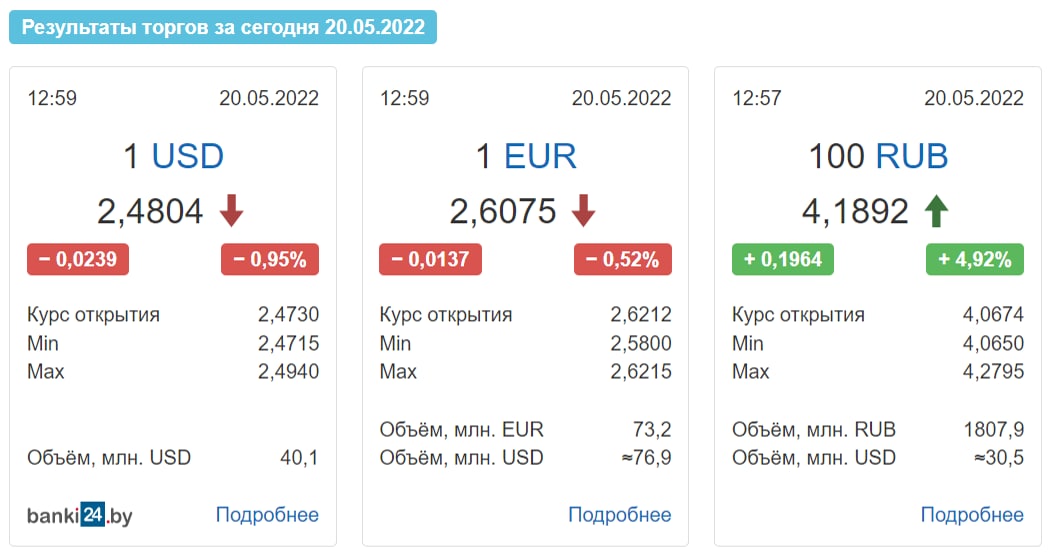Click the RUB rate value 4,1892

(855, 211)
